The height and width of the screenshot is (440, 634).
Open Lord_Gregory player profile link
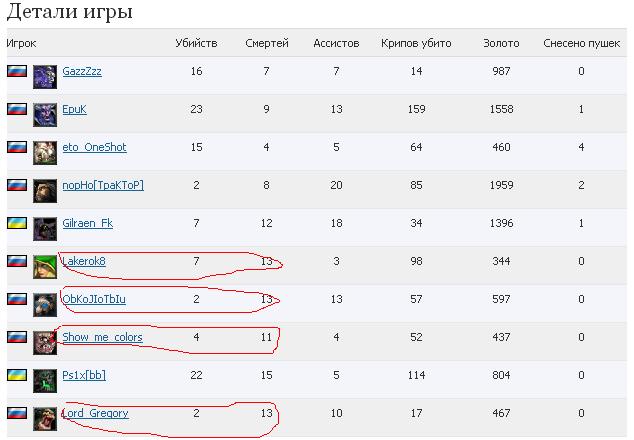(x=95, y=413)
